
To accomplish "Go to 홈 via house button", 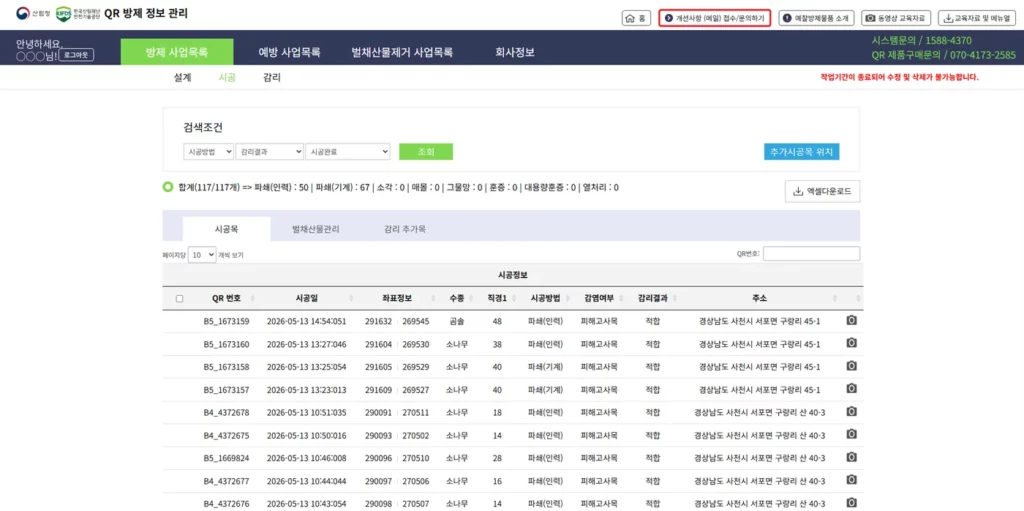I will 635,18.
